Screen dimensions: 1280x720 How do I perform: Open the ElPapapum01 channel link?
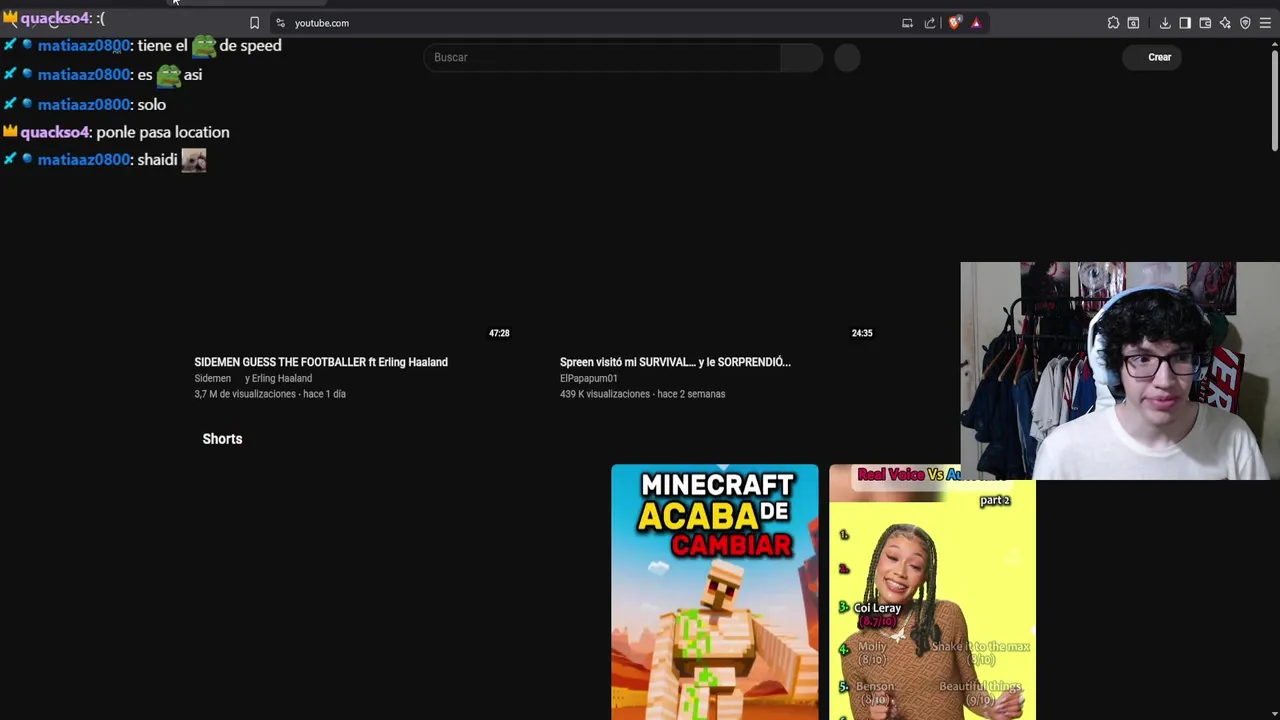click(x=589, y=378)
